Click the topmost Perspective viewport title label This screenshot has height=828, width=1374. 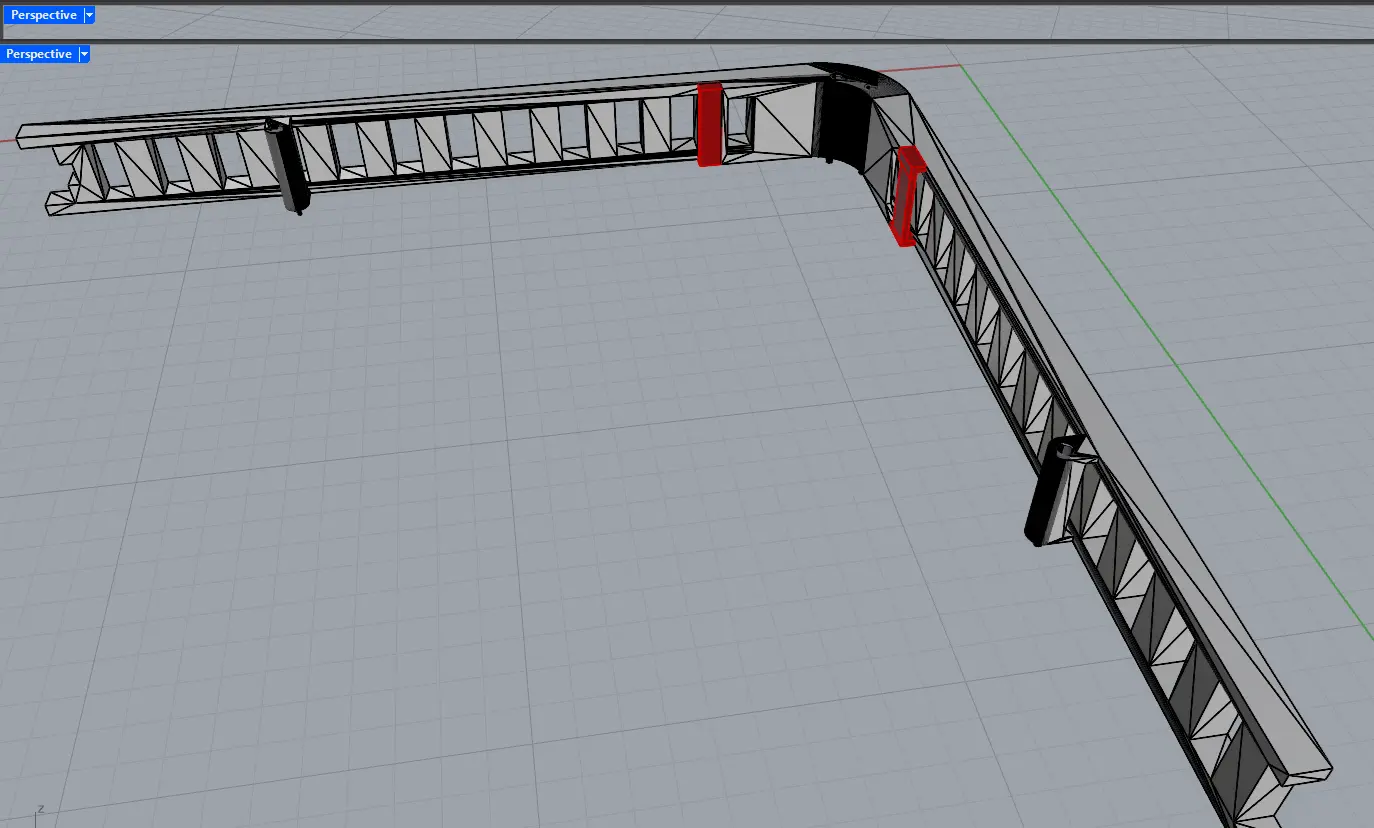click(x=43, y=15)
